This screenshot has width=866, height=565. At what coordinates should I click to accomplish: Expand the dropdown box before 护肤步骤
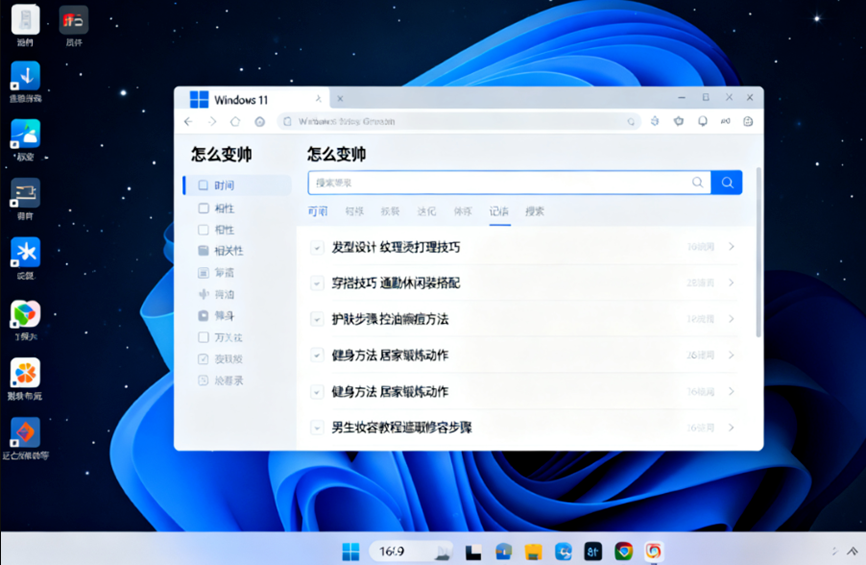pos(316,319)
